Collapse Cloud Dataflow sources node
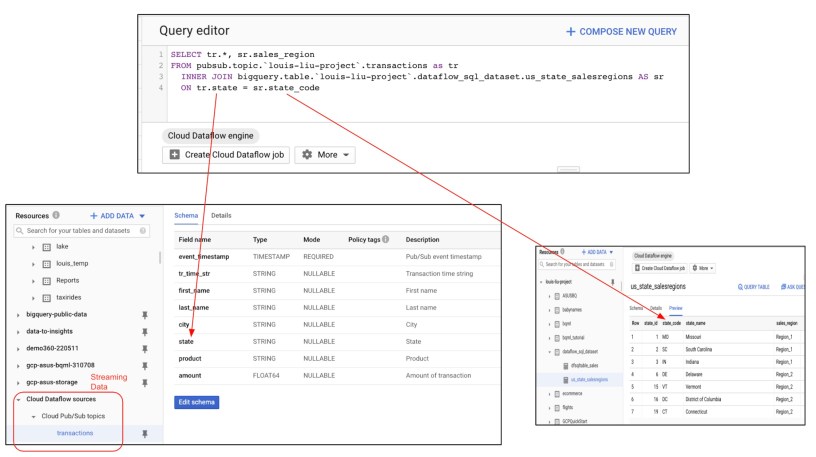Viewport: 816px width, 457px height. pyautogui.click(x=18, y=399)
